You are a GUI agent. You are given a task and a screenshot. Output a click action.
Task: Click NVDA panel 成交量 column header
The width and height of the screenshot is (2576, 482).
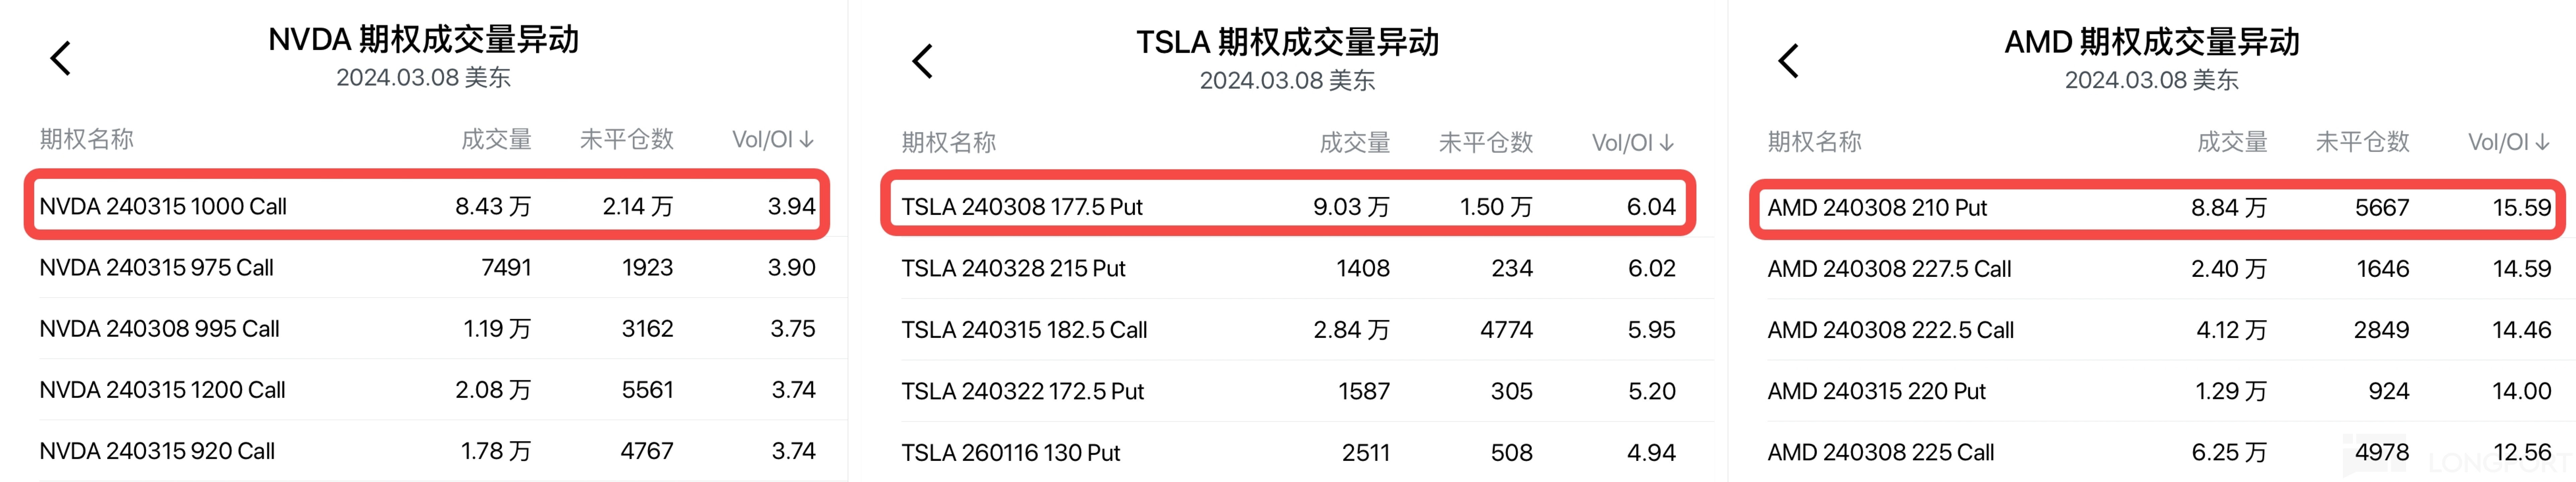pyautogui.click(x=496, y=139)
